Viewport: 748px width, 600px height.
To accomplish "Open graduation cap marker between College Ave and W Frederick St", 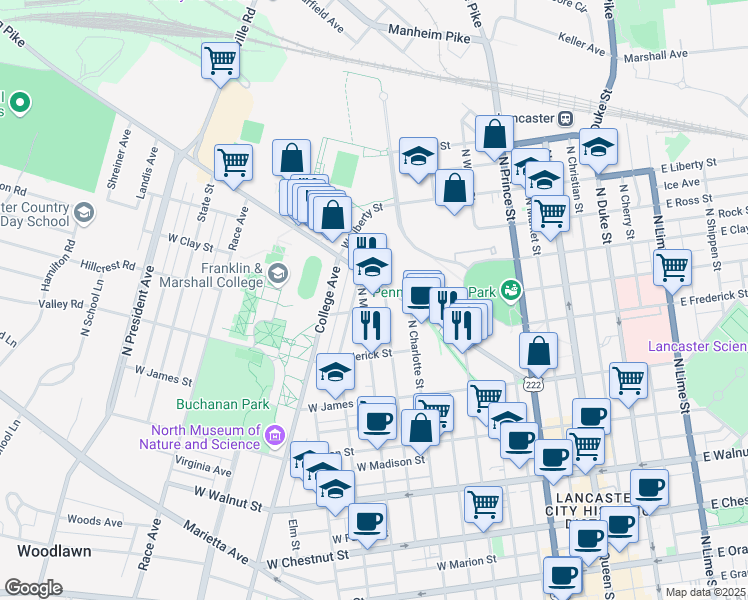I will point(335,372).
